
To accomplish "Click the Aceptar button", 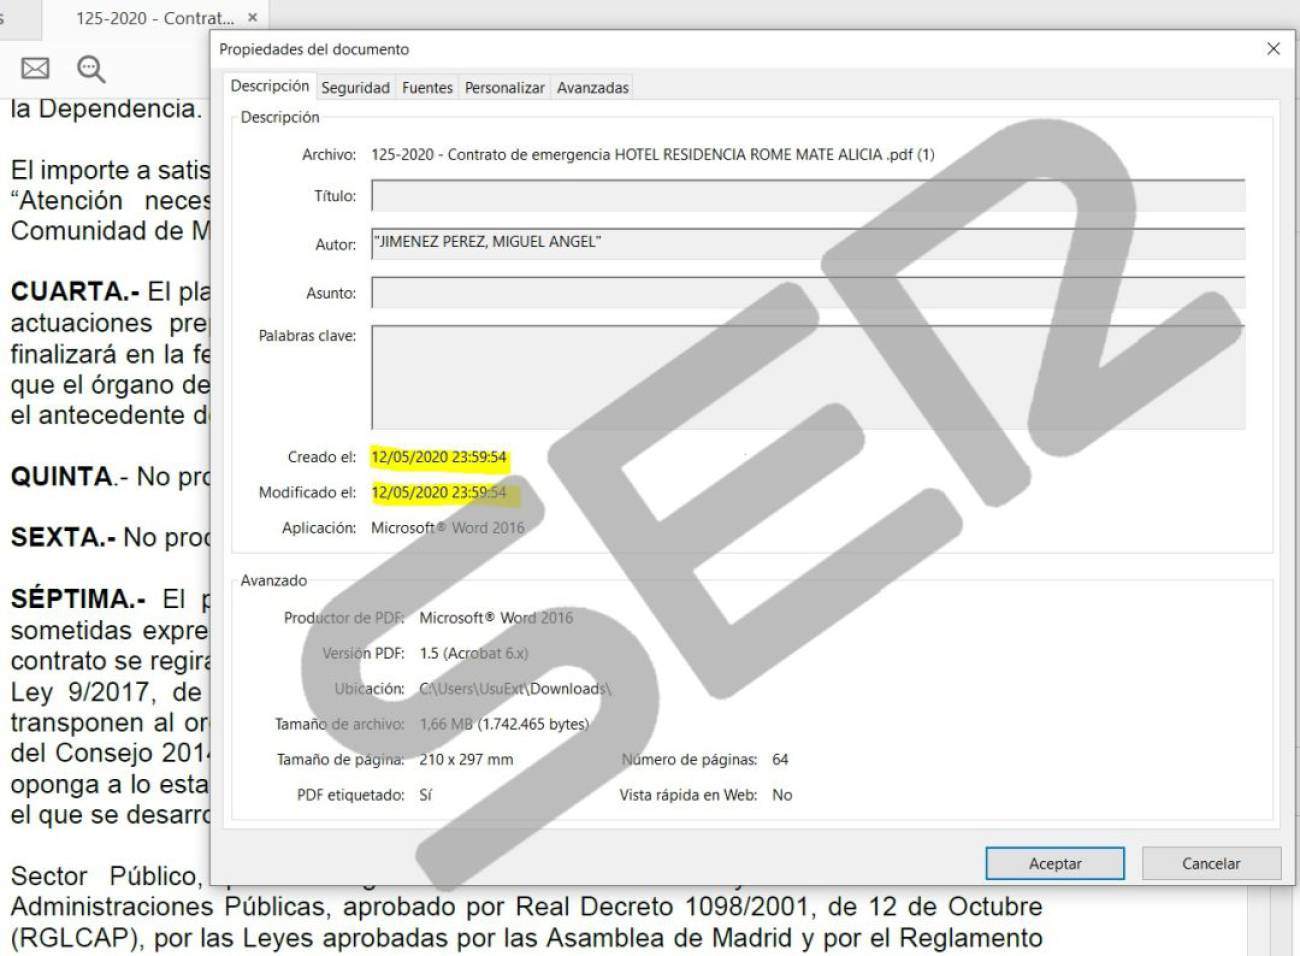I will tap(1055, 863).
